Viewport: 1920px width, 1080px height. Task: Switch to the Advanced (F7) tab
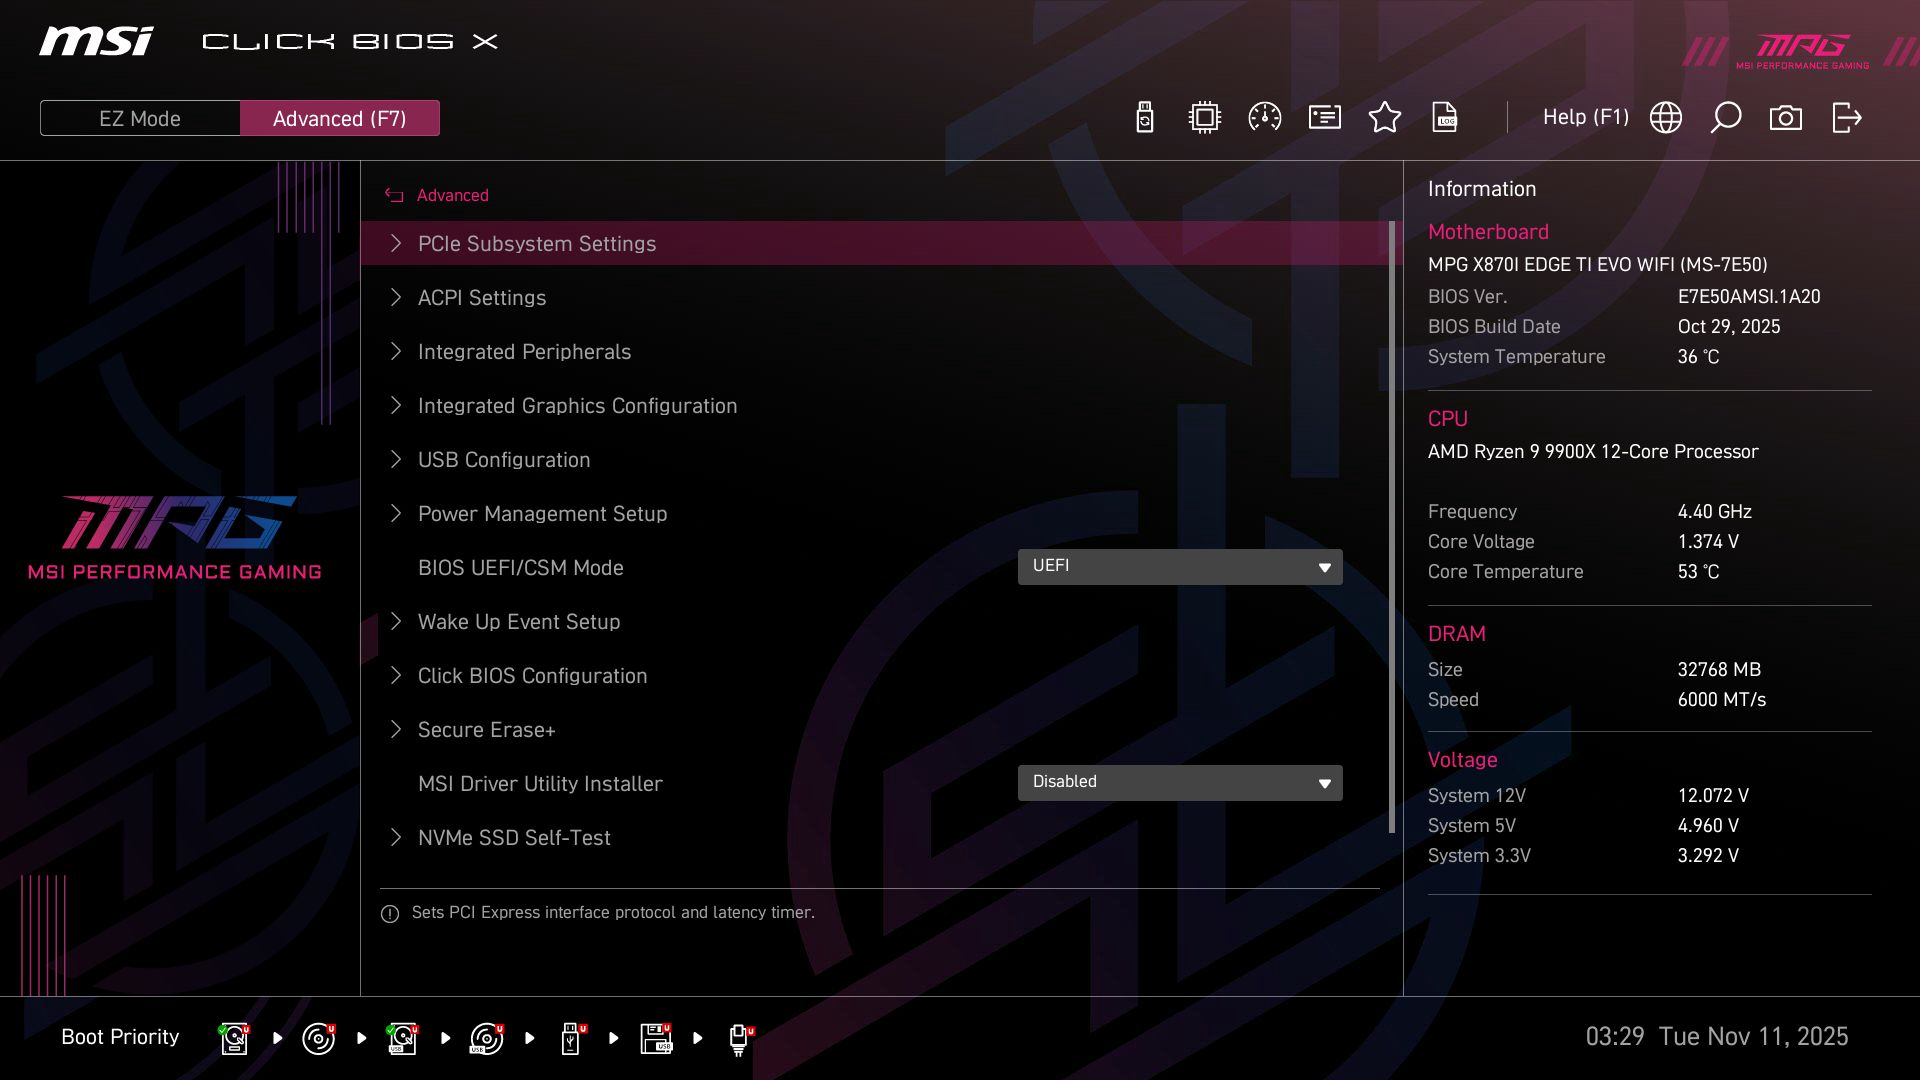(340, 117)
